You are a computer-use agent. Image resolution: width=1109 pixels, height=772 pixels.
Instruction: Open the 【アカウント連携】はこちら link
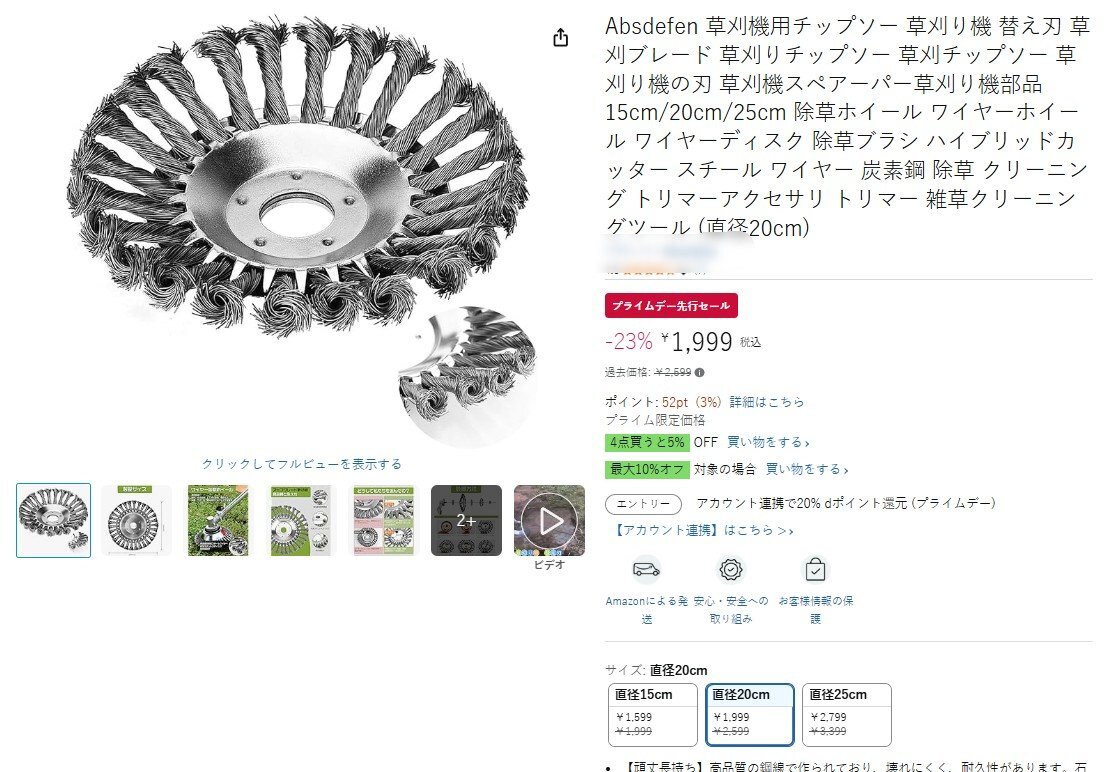pyautogui.click(x=703, y=530)
